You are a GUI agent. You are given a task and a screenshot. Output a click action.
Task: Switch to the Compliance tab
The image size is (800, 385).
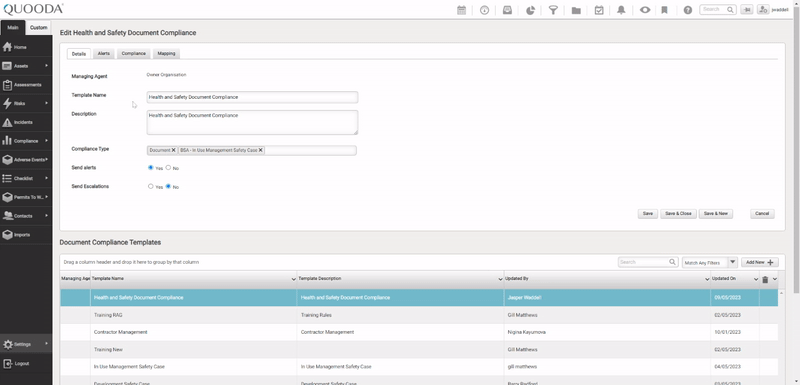coord(134,54)
